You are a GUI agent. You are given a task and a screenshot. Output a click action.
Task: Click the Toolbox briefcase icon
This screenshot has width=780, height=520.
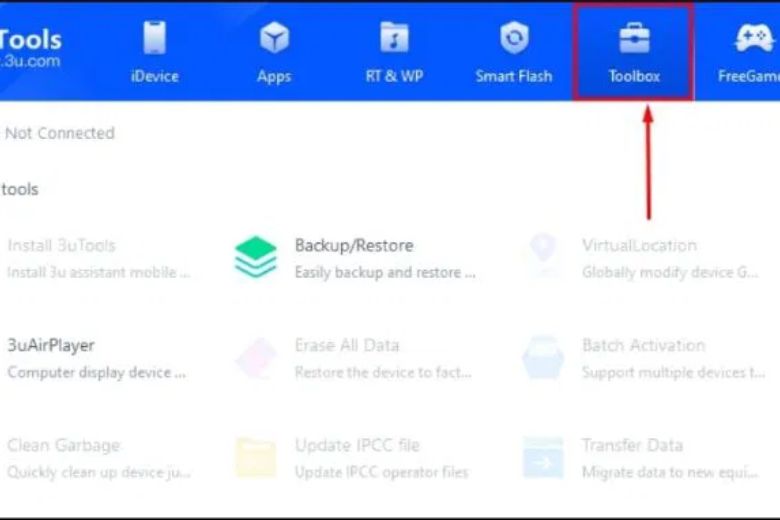pos(634,39)
